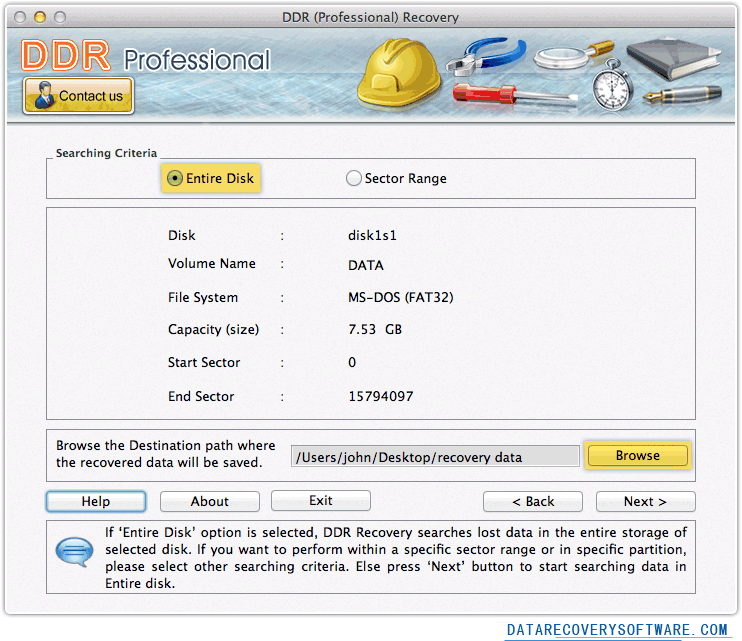Open the Help button
The image size is (742, 641).
tap(96, 501)
